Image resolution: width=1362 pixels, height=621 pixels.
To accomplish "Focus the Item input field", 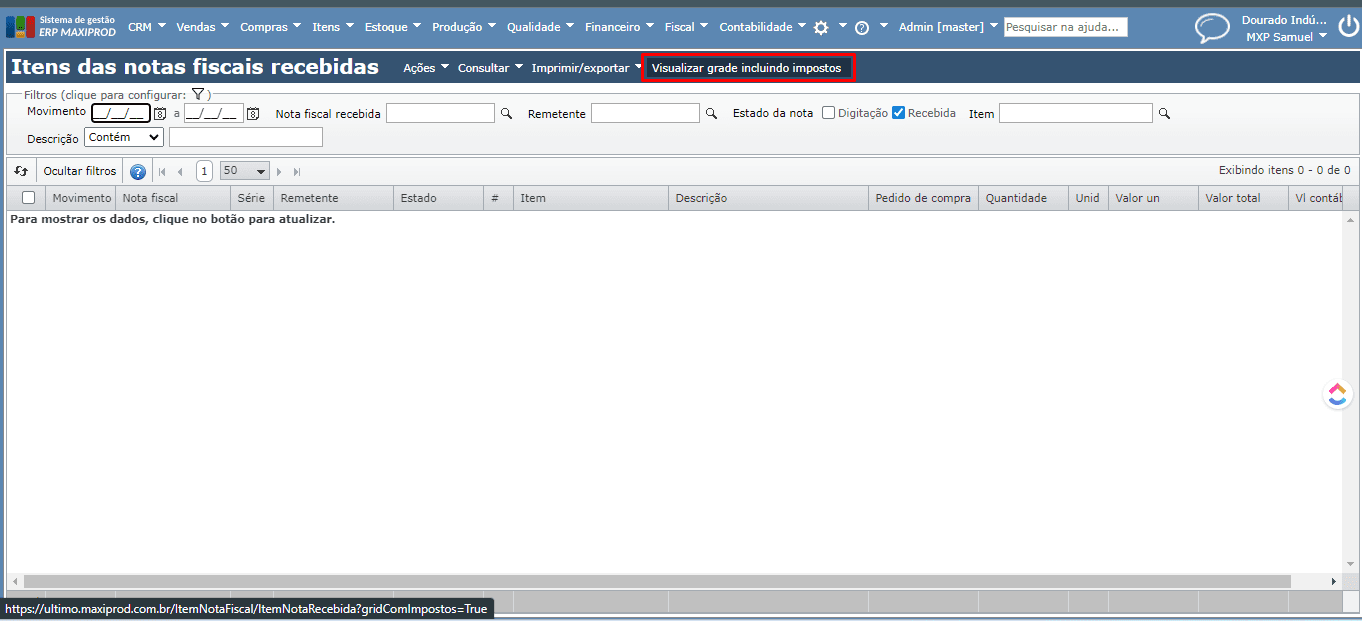I will click(x=1076, y=113).
